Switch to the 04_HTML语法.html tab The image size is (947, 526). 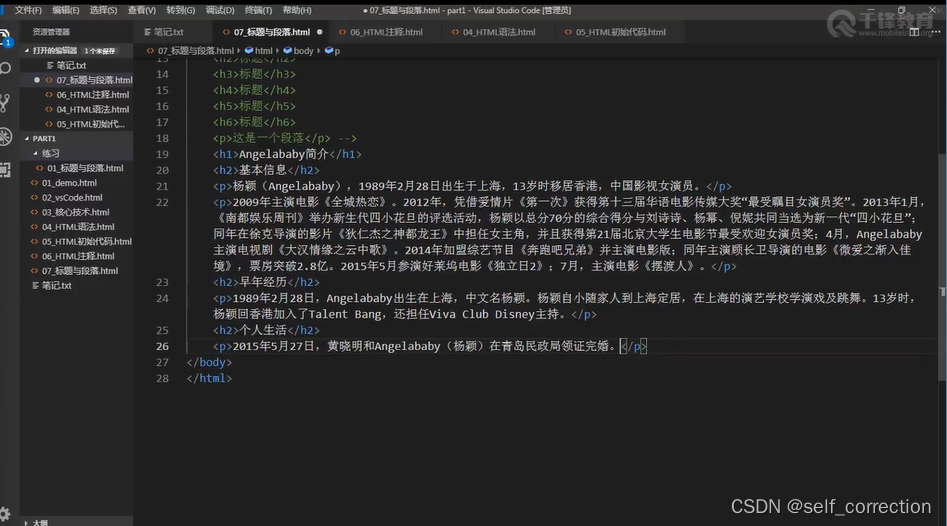[x=499, y=32]
